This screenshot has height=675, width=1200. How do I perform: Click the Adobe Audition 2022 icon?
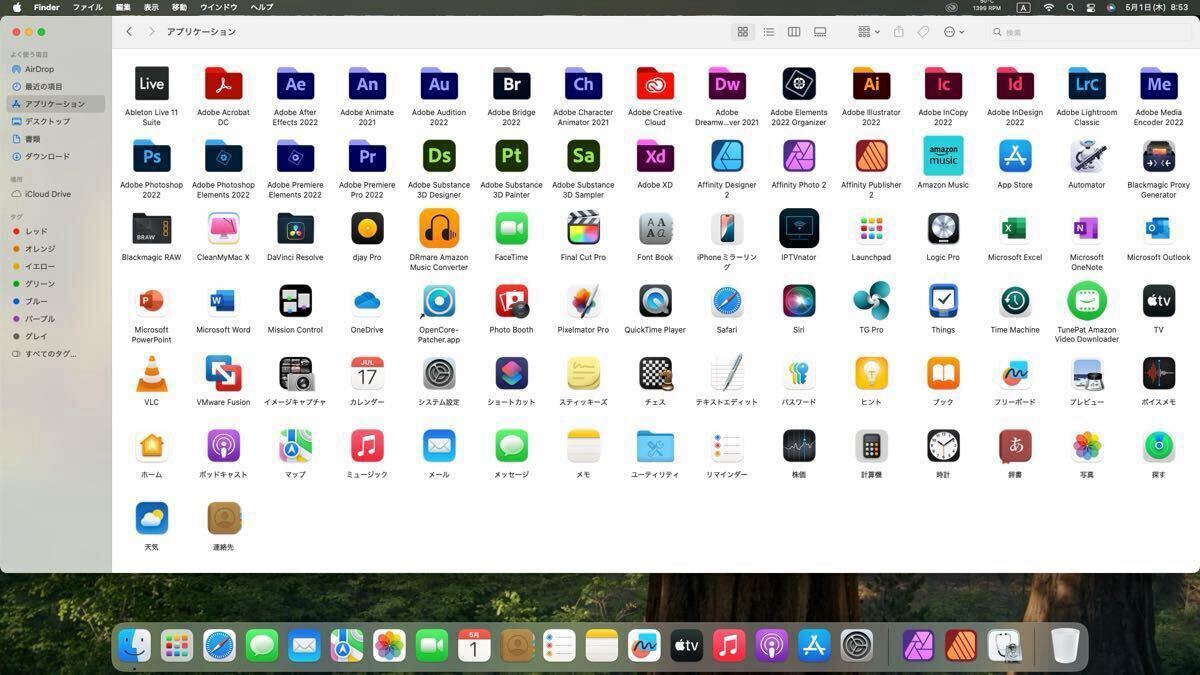[439, 84]
